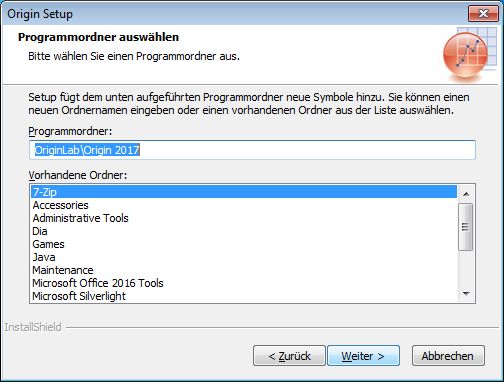
Task: Click the Origin Setup title bar
Action: pos(233,14)
